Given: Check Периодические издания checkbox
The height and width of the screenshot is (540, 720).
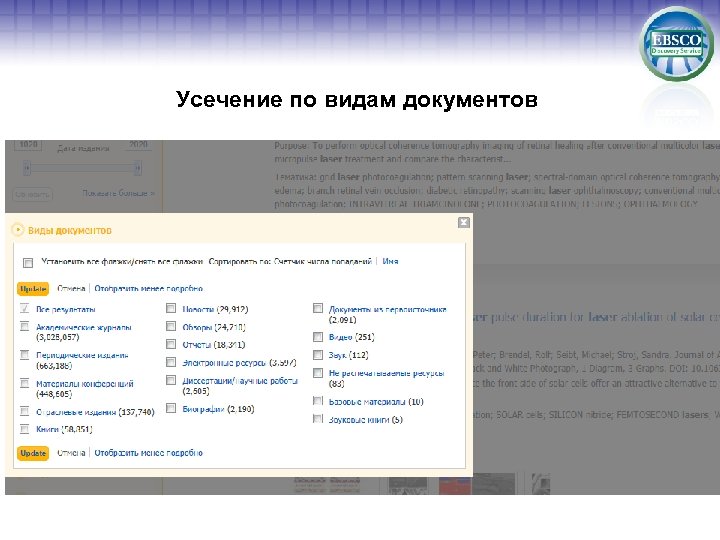Looking at the screenshot, I should tap(24, 354).
